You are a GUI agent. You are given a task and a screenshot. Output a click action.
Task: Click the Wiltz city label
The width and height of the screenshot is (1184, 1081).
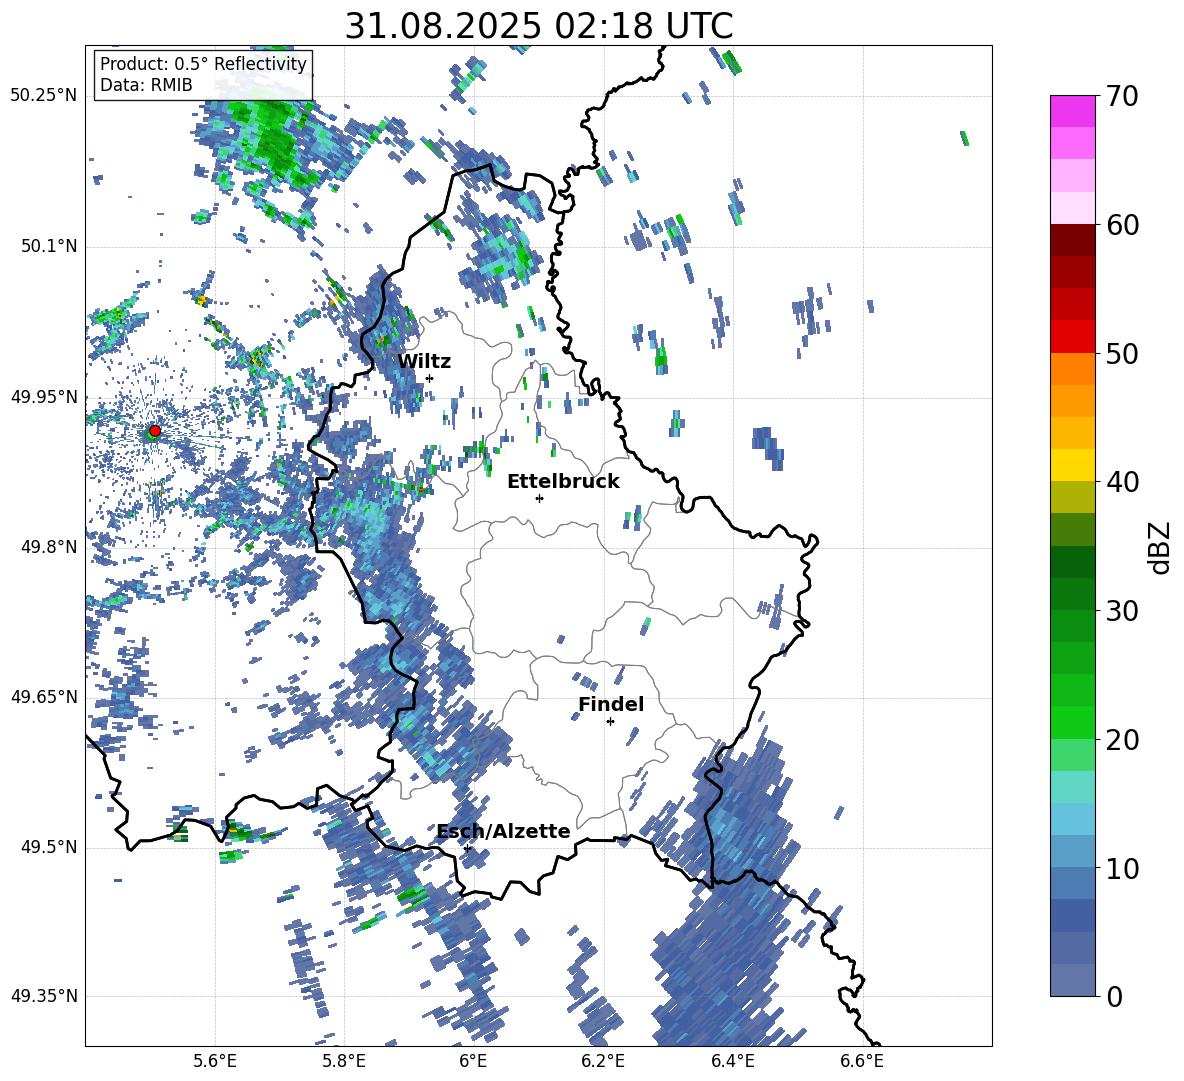(x=424, y=362)
